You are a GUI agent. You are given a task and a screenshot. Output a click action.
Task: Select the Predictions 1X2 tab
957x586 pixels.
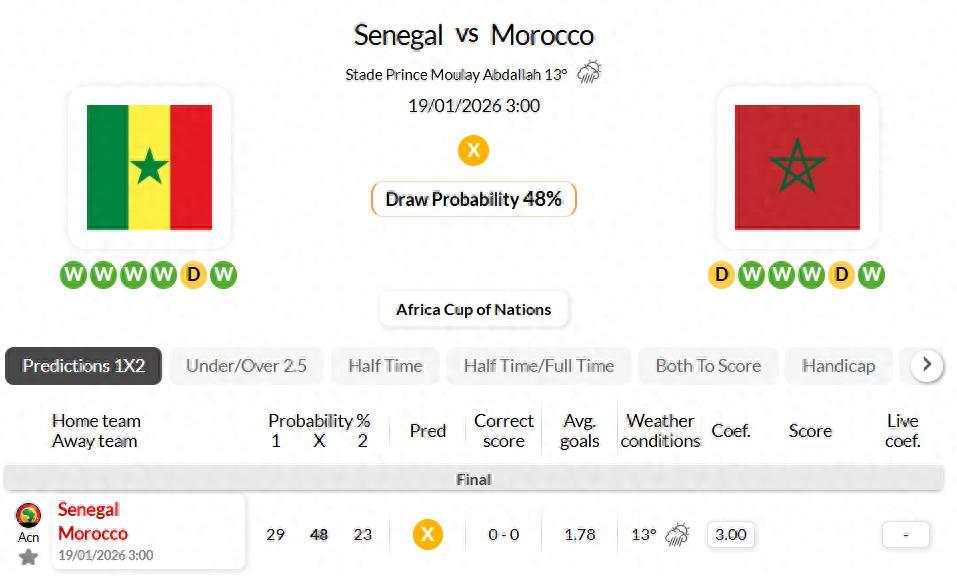point(84,366)
